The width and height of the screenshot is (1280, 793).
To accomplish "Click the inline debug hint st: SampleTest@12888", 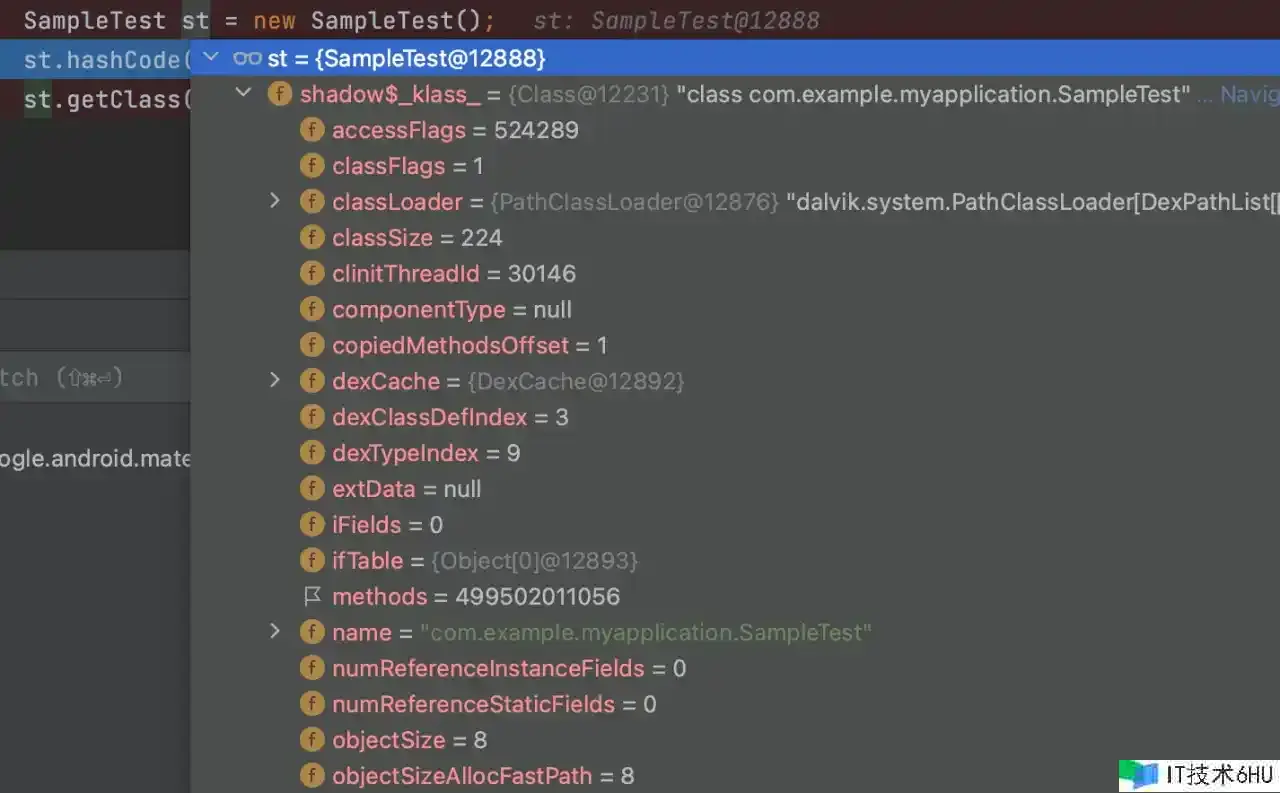I will [x=676, y=21].
